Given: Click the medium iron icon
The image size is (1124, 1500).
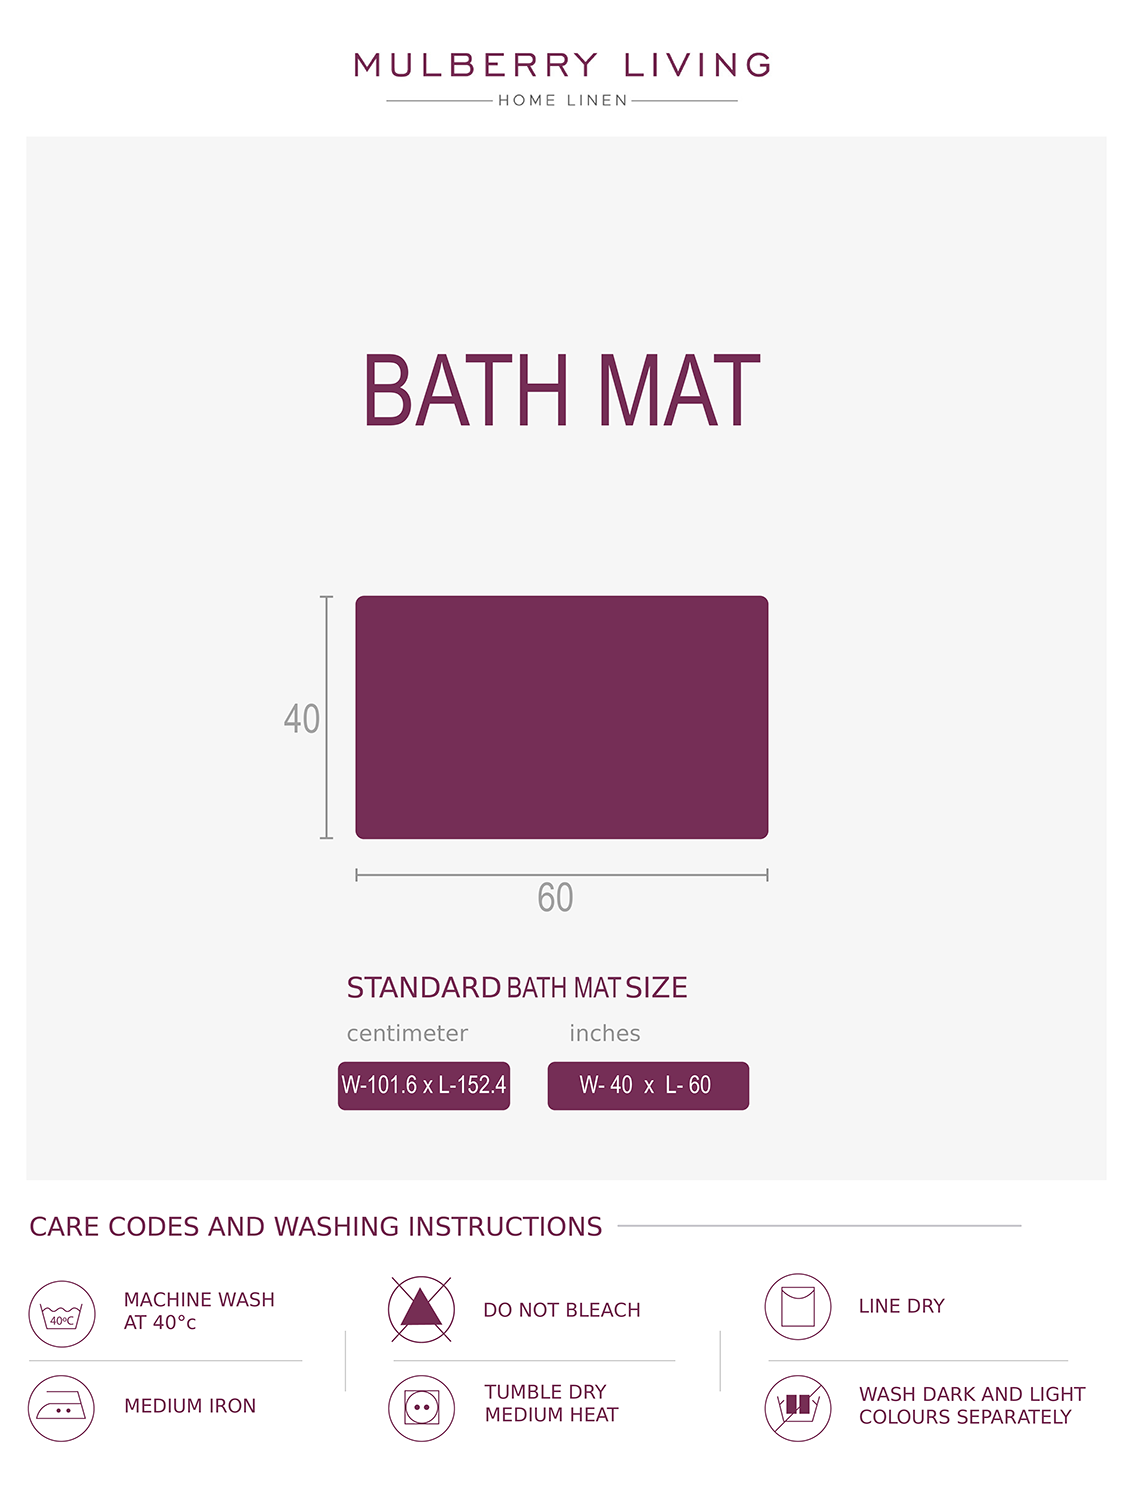Looking at the screenshot, I should 62,1408.
